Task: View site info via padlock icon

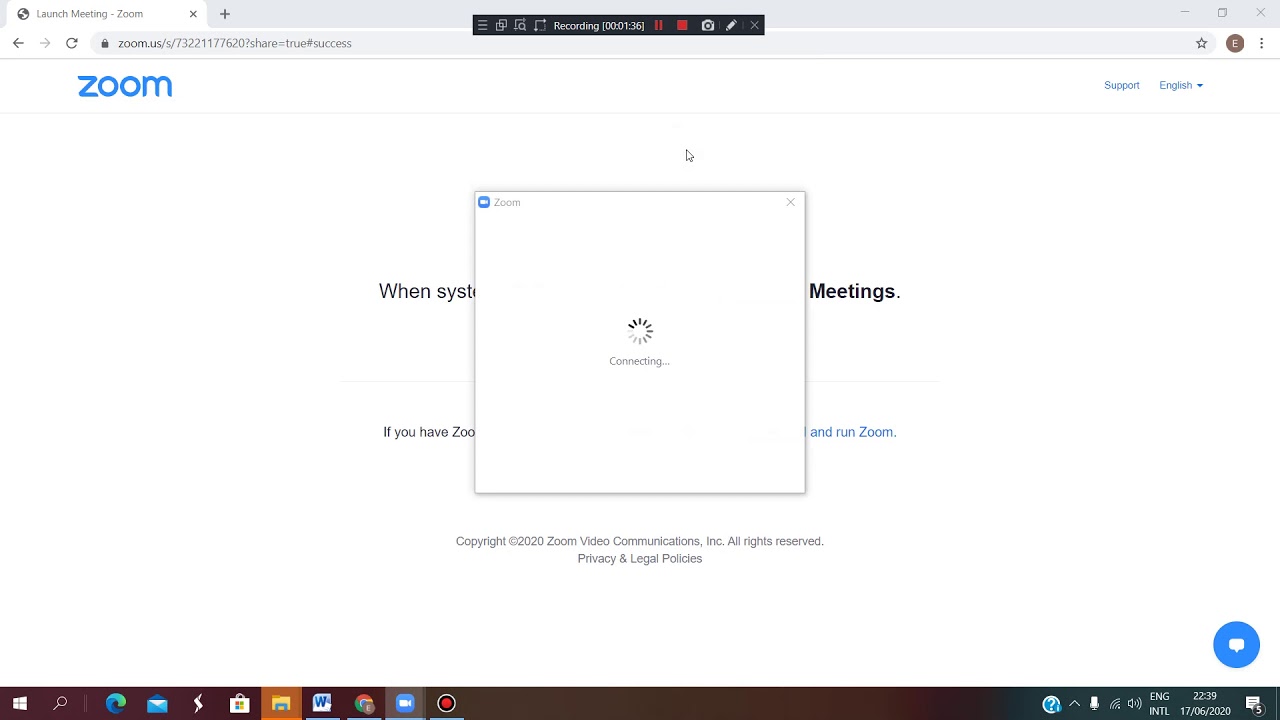Action: (x=105, y=43)
